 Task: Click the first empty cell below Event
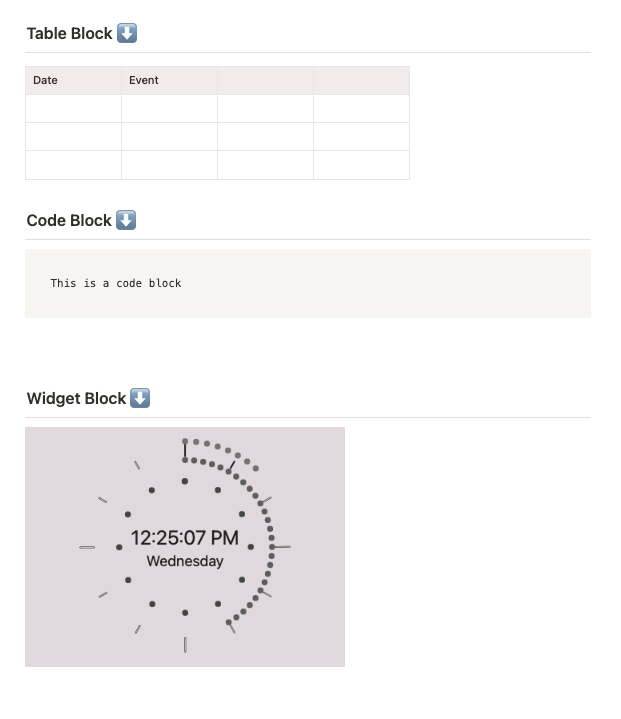(x=169, y=108)
